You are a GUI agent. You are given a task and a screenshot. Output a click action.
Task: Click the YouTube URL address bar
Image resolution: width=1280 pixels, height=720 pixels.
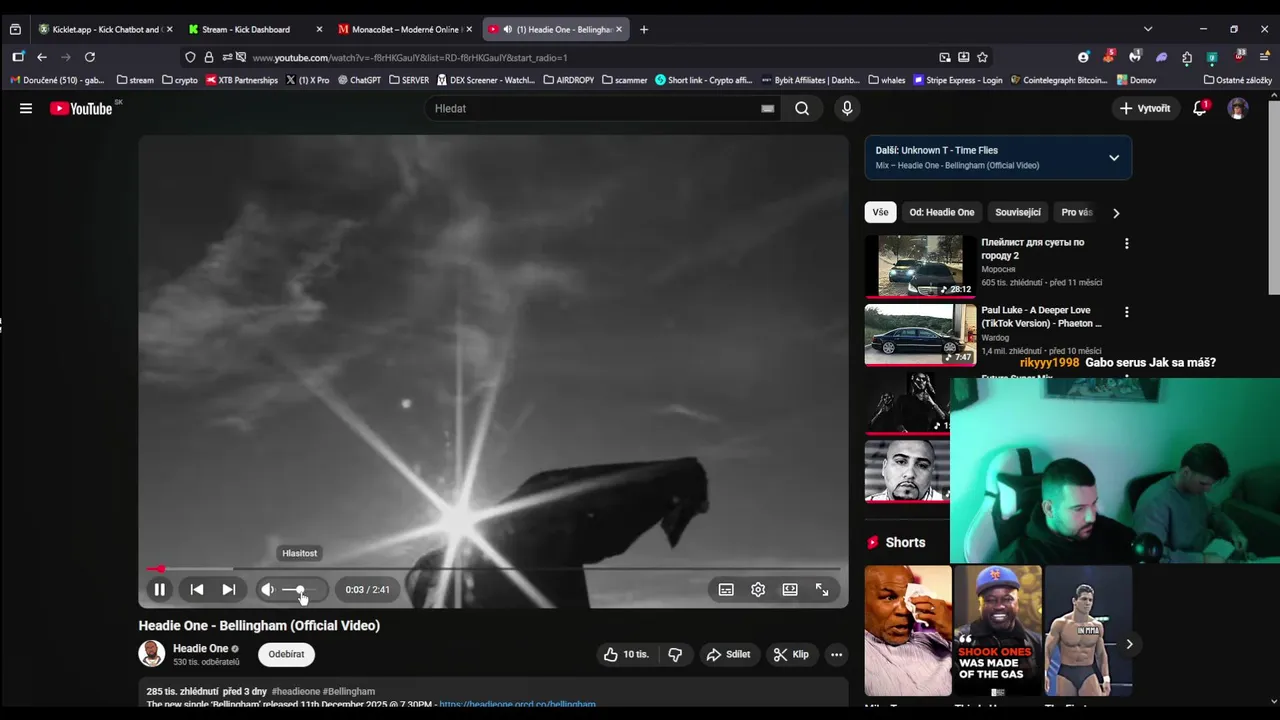pyautogui.click(x=590, y=57)
